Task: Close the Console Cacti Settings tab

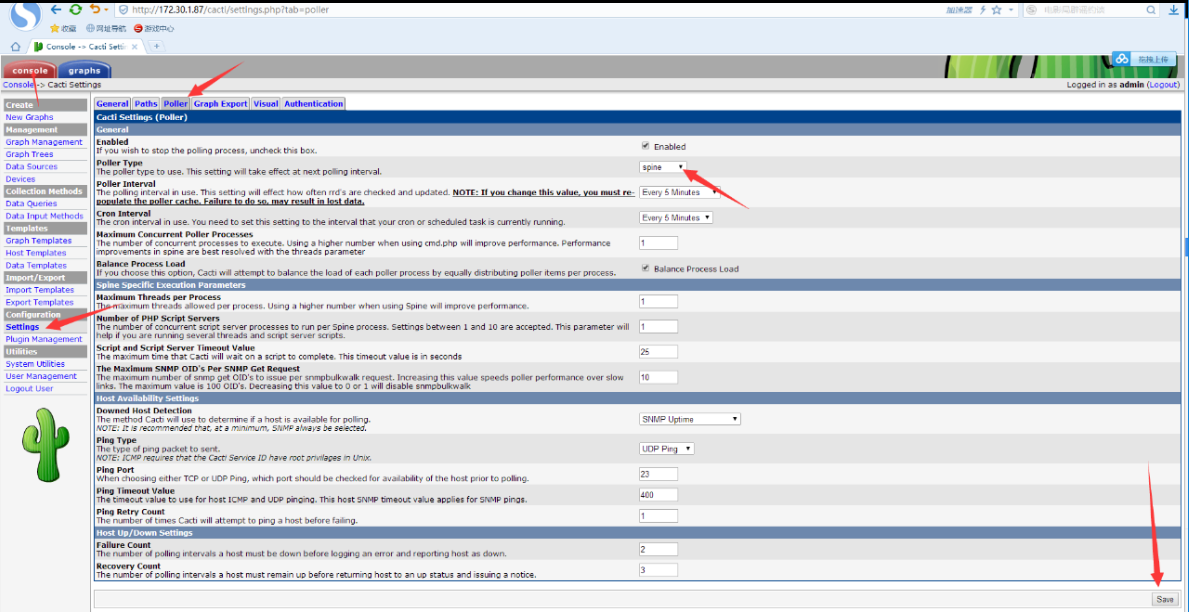Action: (x=135, y=46)
